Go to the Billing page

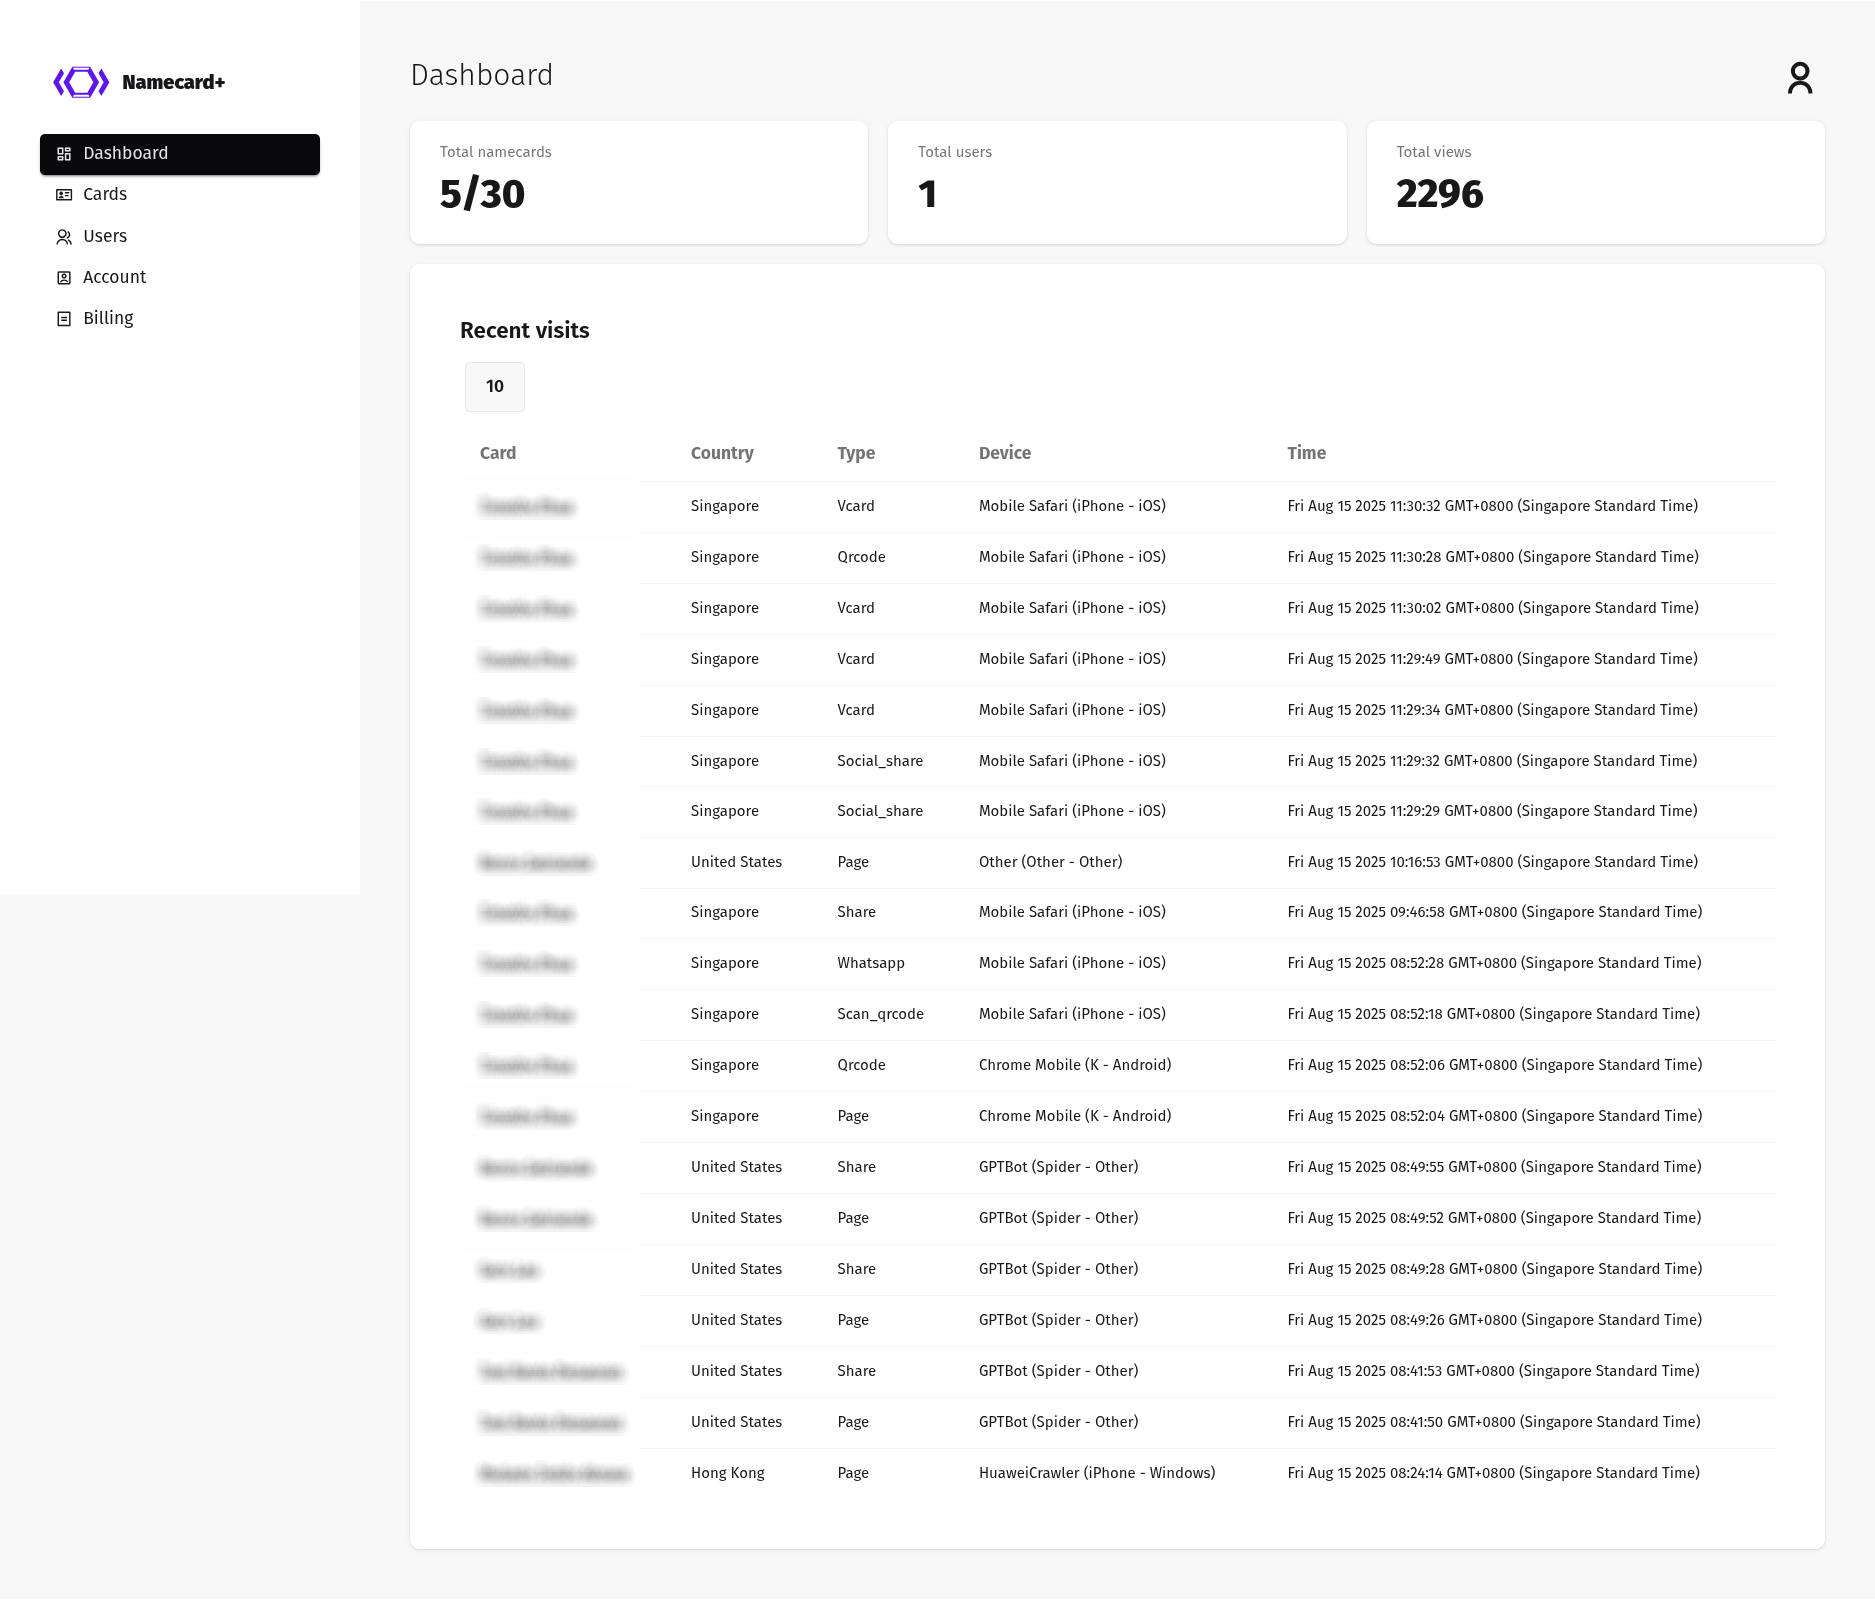tap(108, 318)
